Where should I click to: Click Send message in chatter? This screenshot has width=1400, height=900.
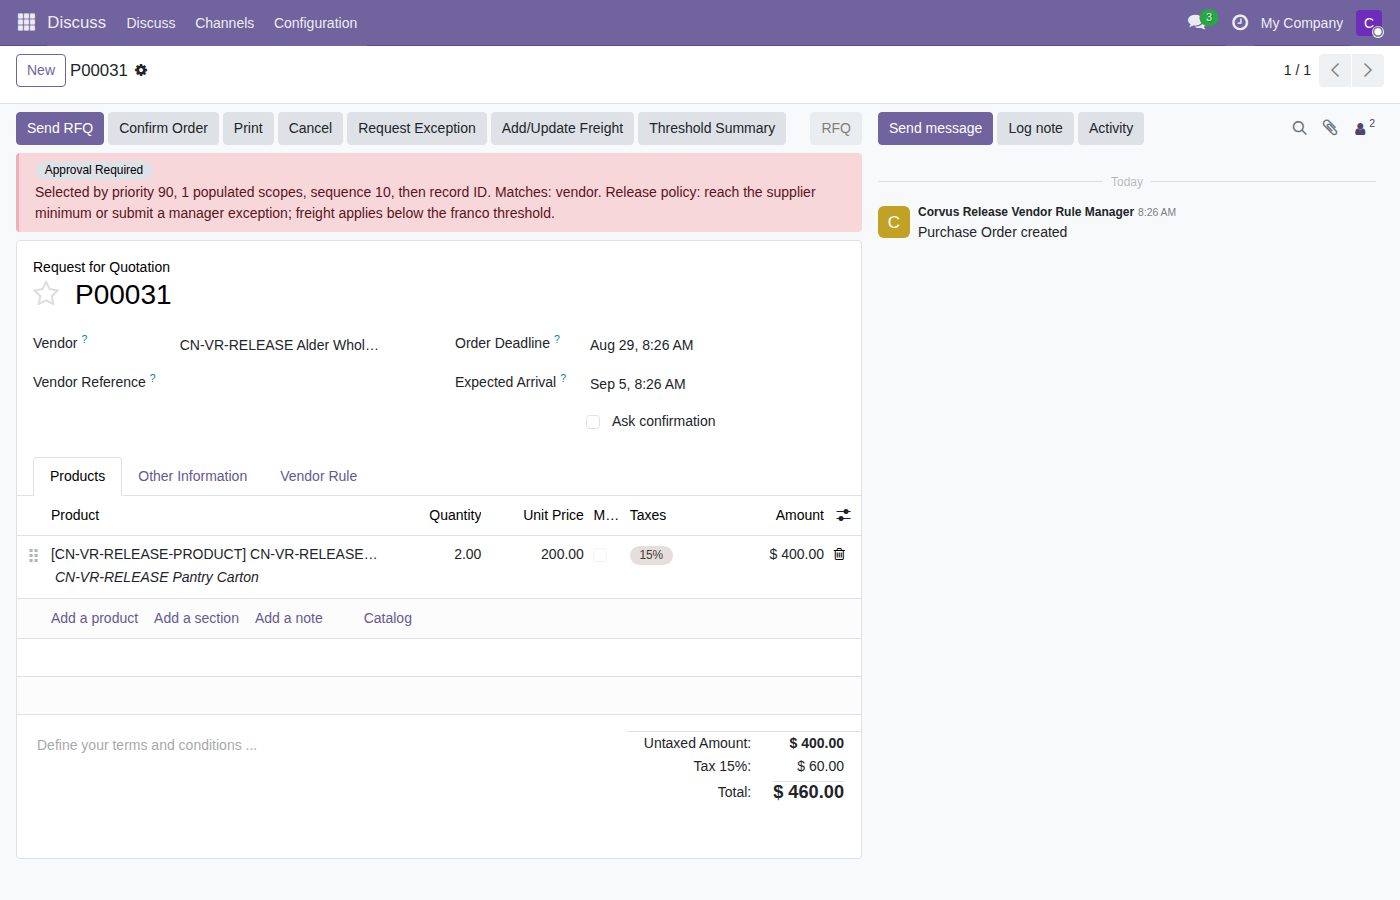click(935, 128)
